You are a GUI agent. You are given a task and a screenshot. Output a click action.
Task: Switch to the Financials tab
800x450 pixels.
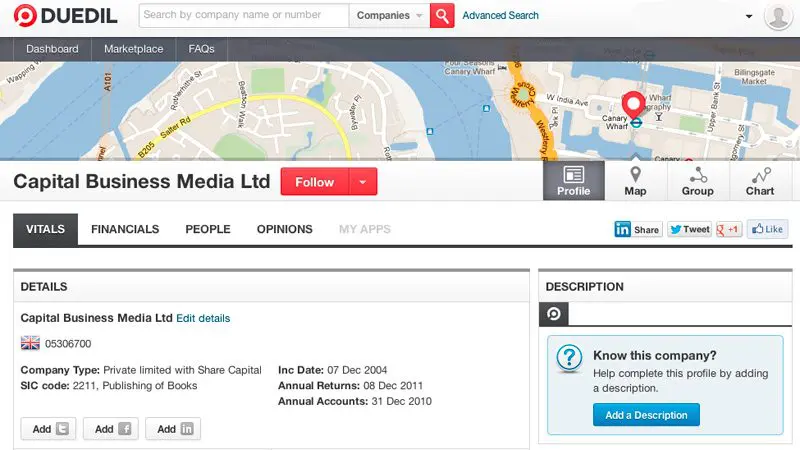125,229
